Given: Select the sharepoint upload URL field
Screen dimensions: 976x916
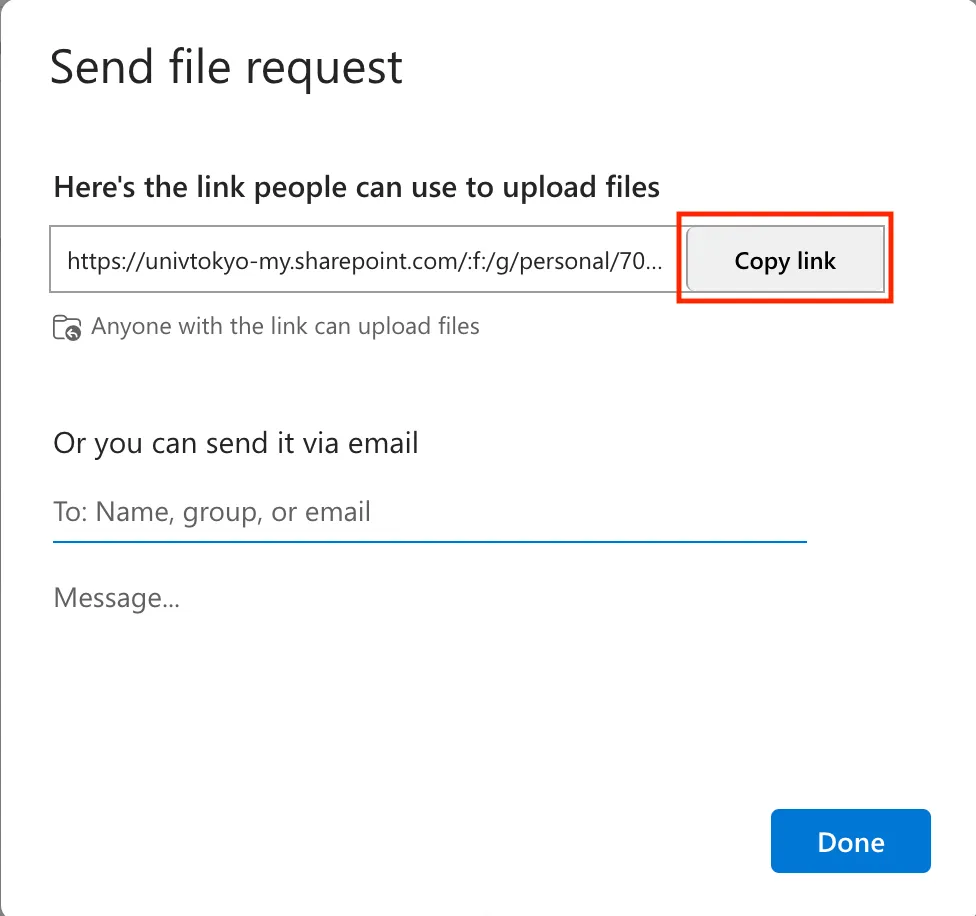Looking at the screenshot, I should pos(368,259).
